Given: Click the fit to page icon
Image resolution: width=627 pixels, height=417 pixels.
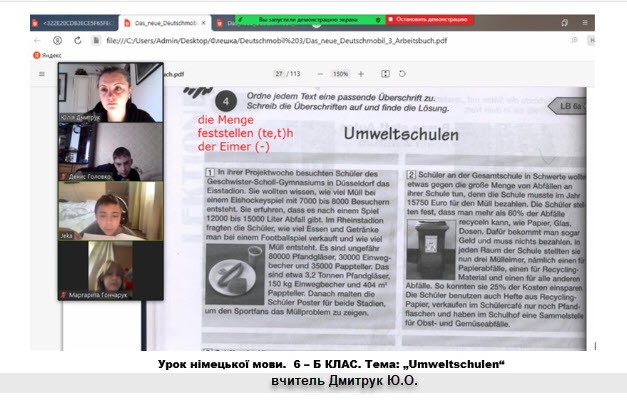Looking at the screenshot, I should click(x=385, y=74).
